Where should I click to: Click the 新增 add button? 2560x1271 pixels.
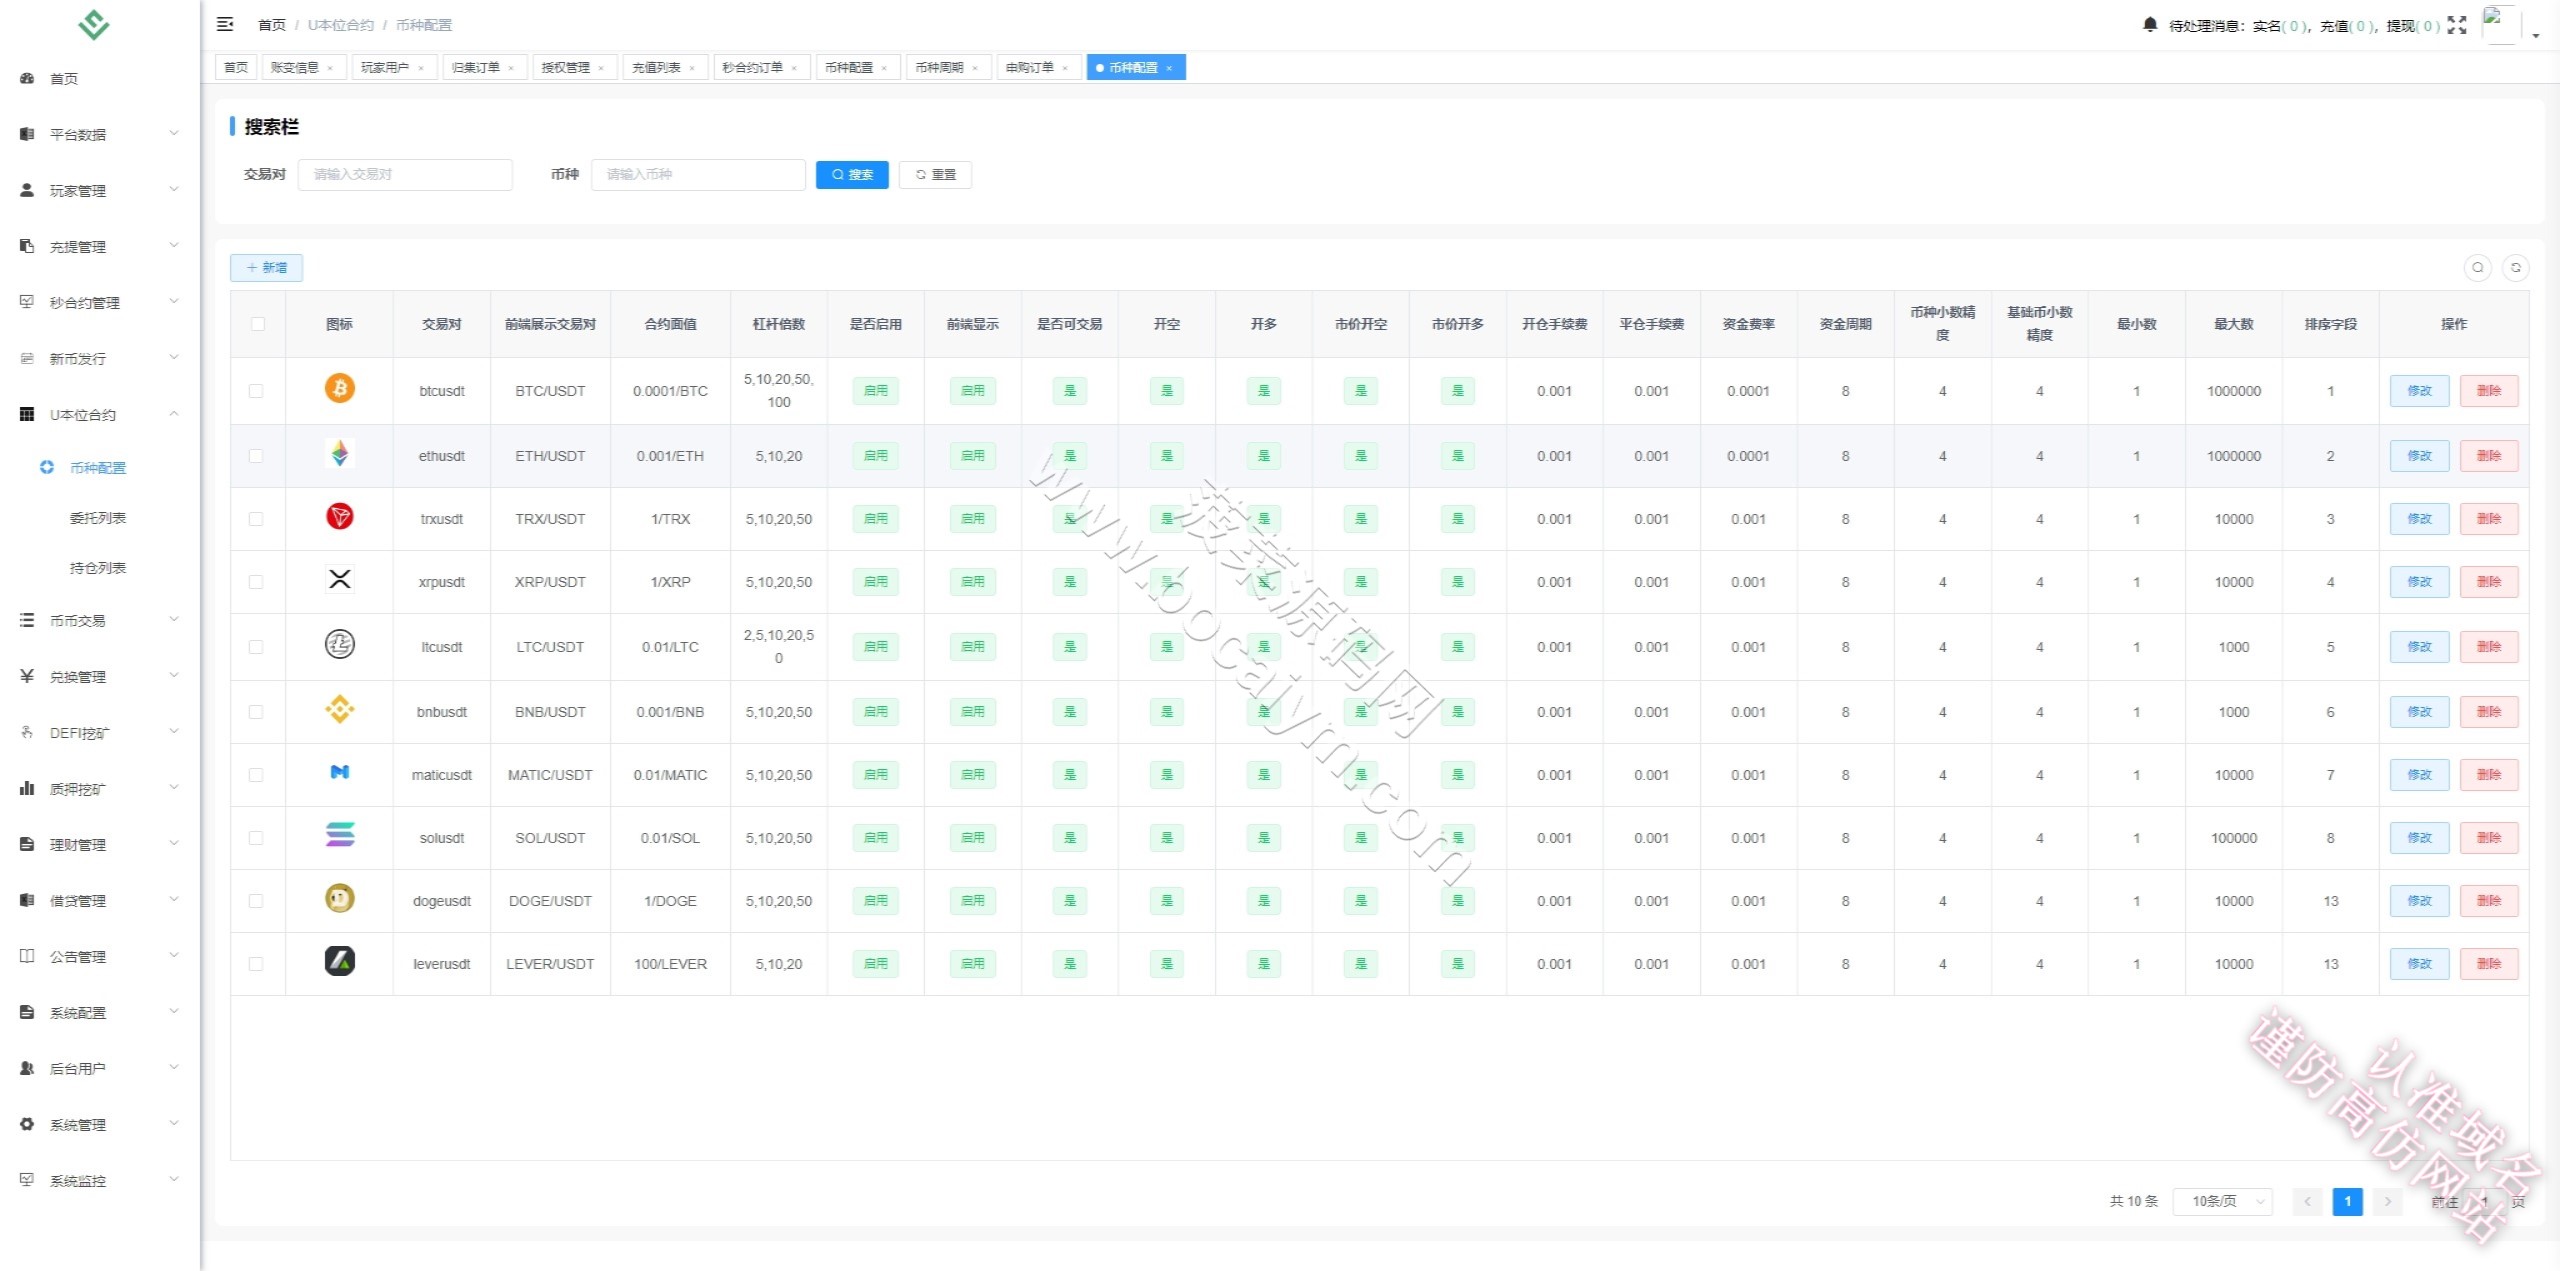pyautogui.click(x=266, y=267)
